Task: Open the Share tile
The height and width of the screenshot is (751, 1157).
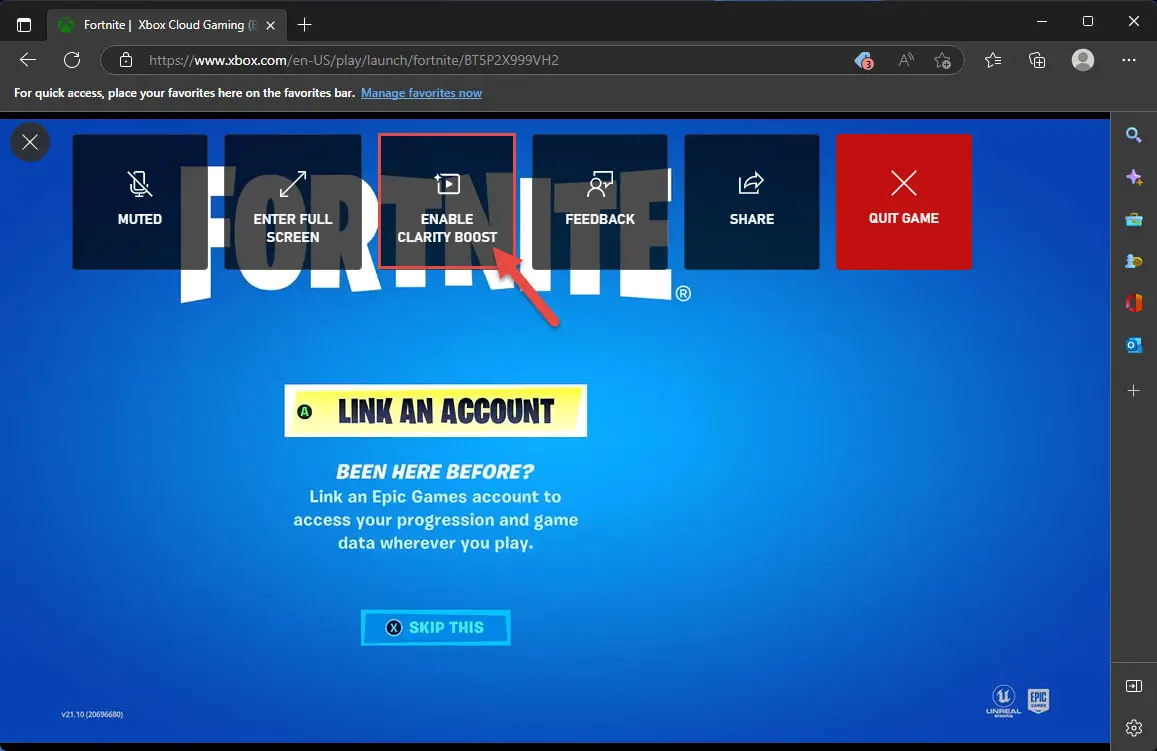Action: click(752, 201)
